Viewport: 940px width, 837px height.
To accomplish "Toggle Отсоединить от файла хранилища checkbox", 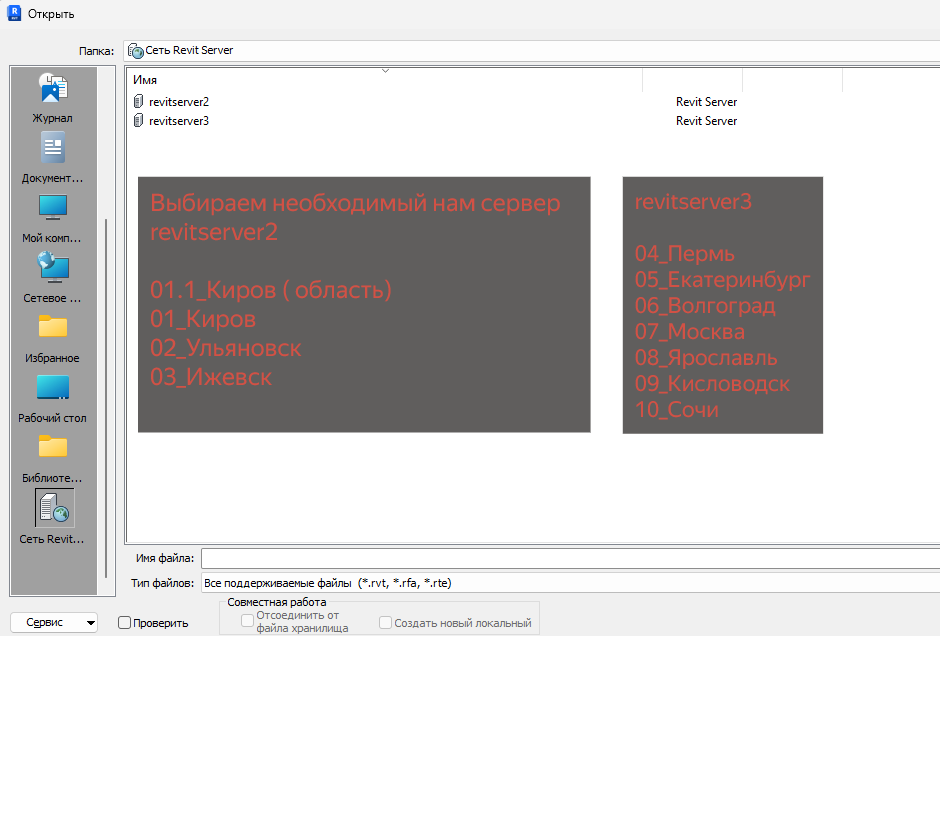I will coord(247,621).
